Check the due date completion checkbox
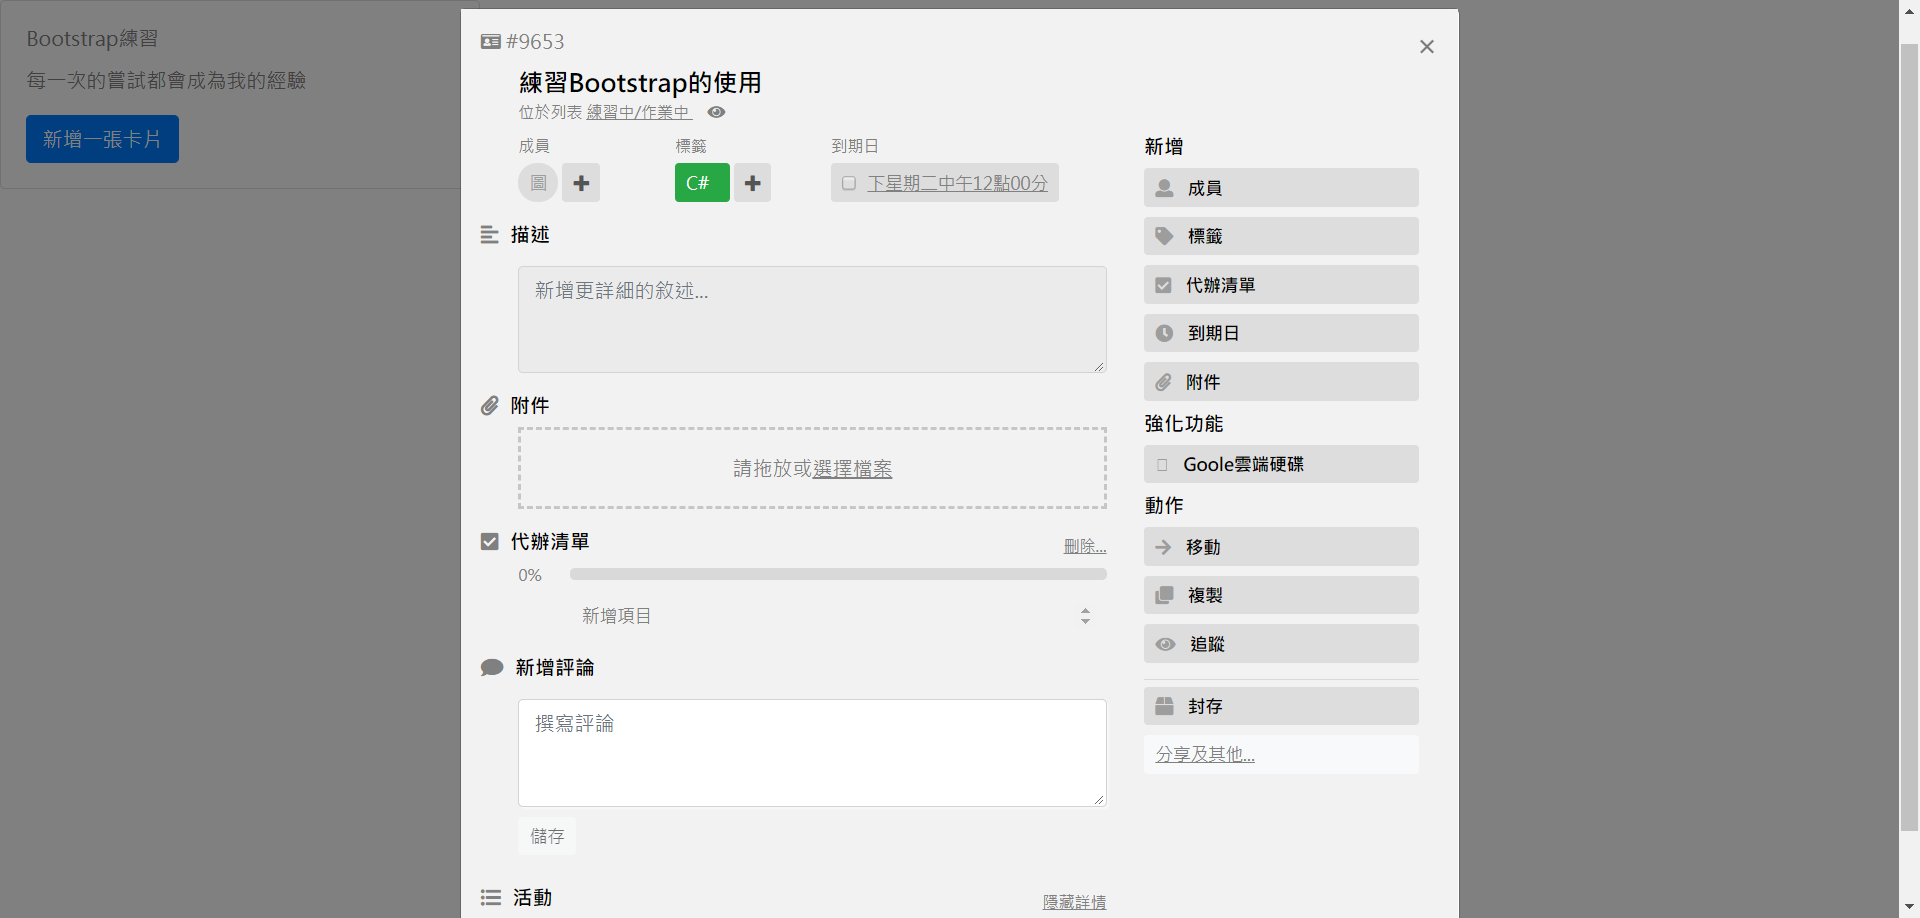Screen dimensions: 1920x918 tap(849, 183)
